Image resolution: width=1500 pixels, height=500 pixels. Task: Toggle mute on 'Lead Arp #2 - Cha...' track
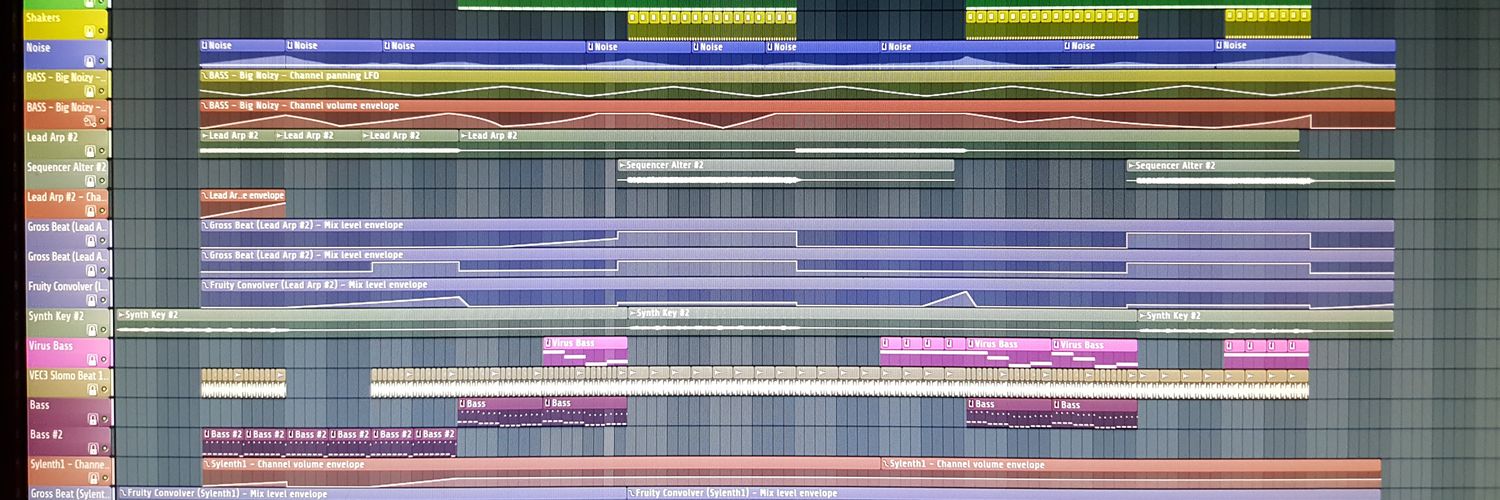pos(102,211)
